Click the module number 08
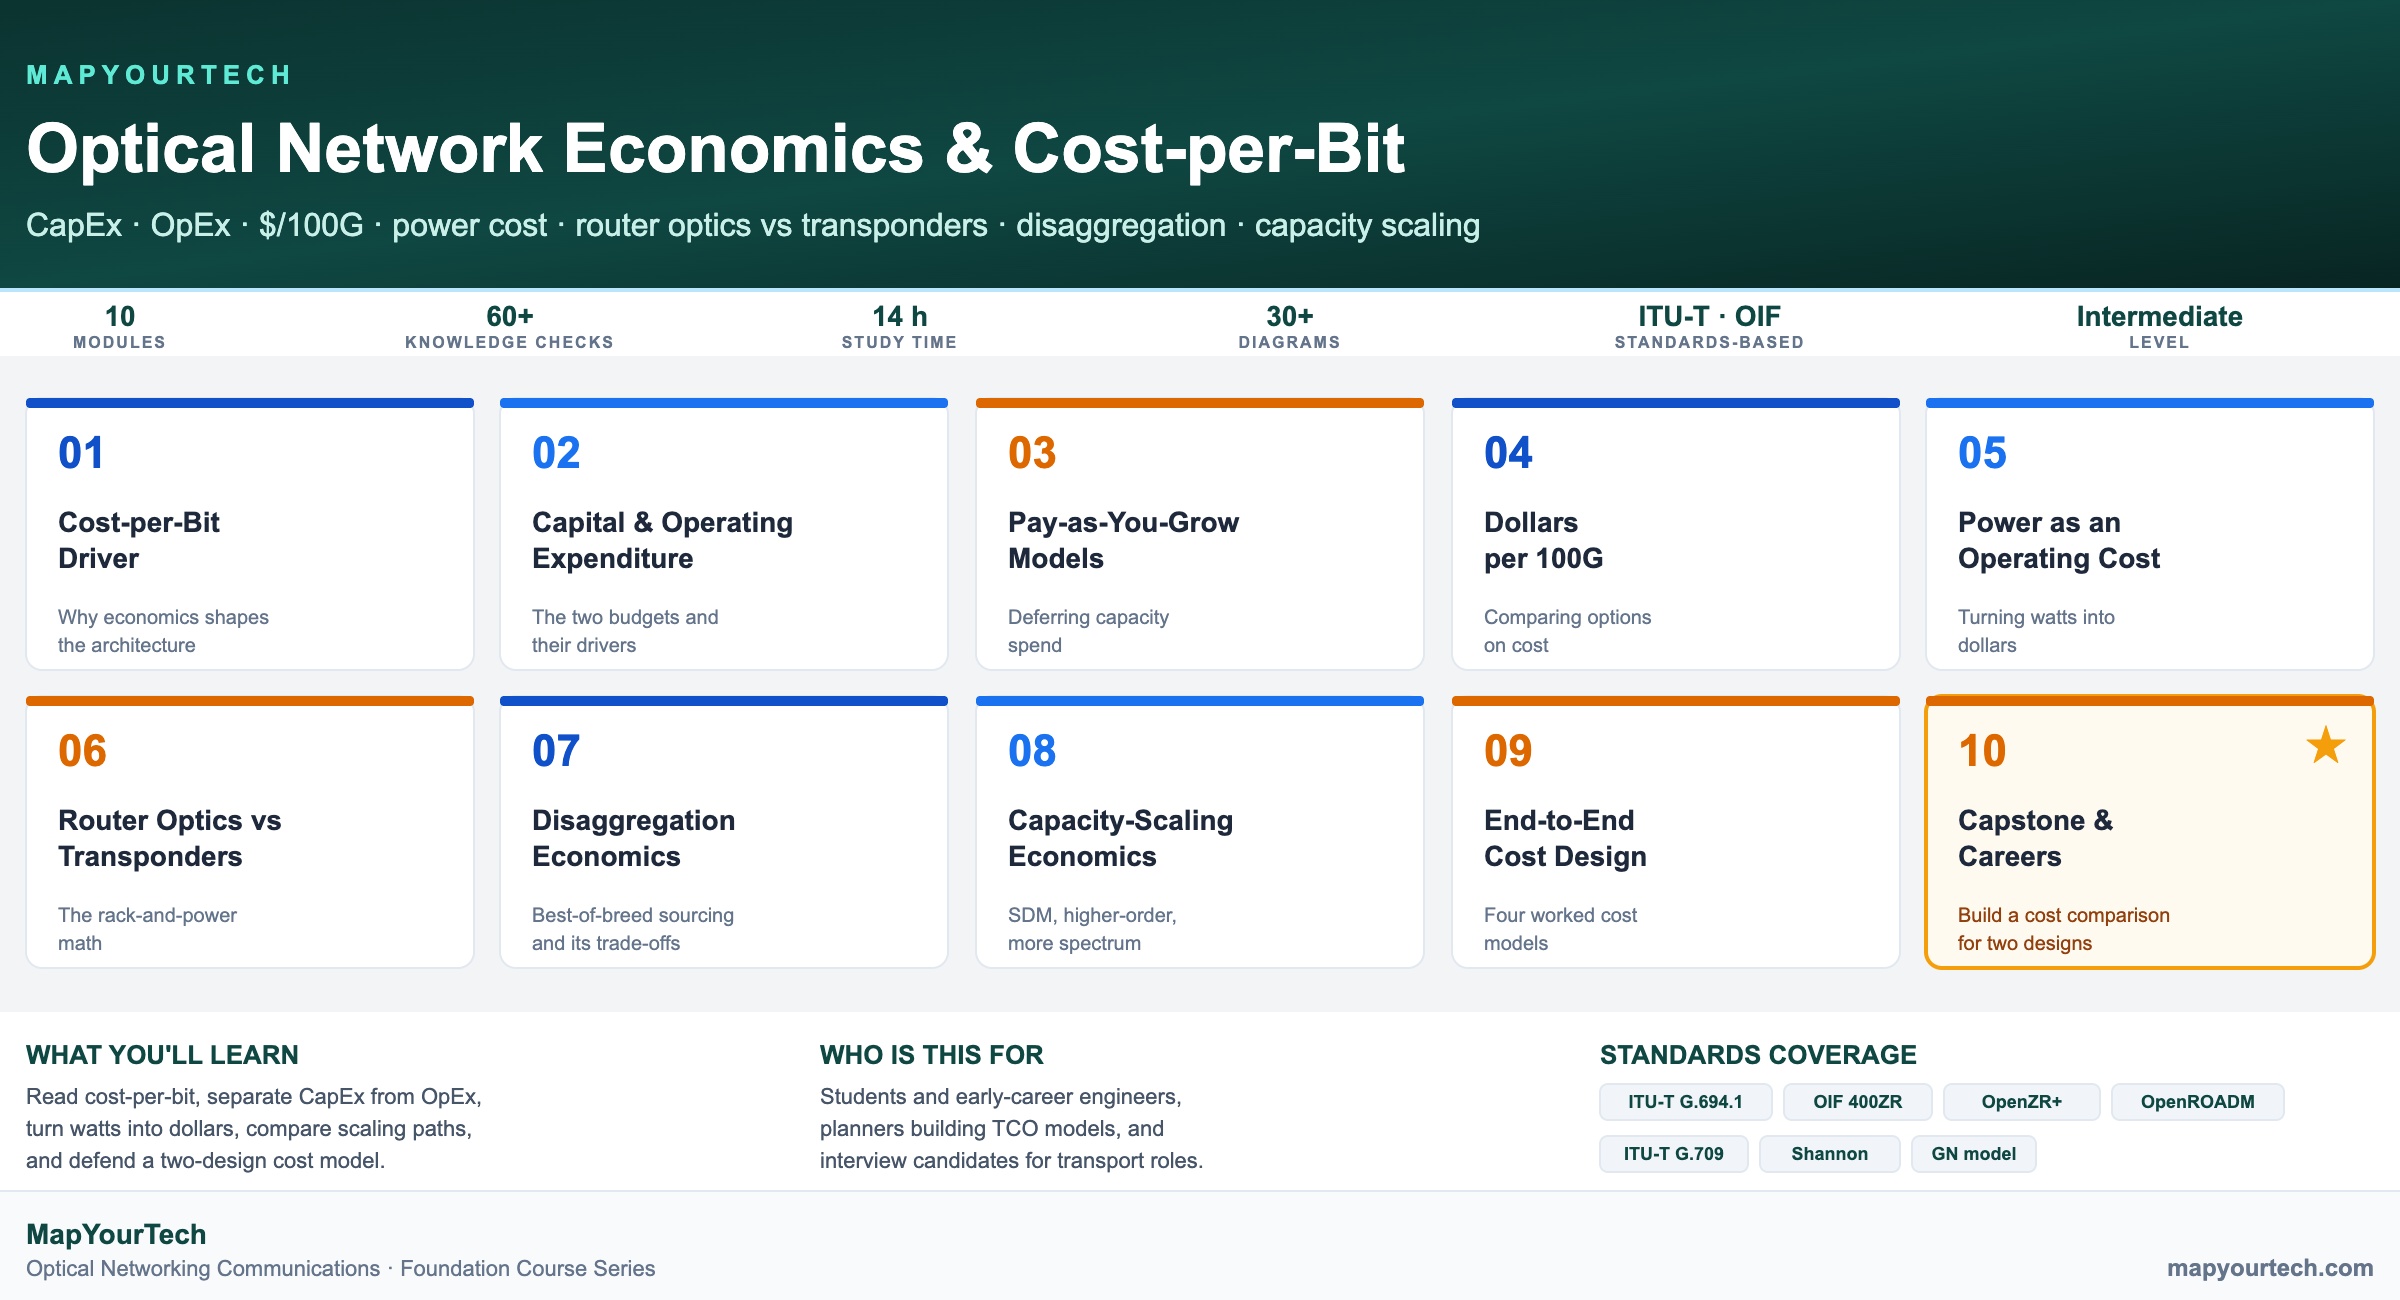Screen dimensions: 2400x1300 click(1032, 751)
